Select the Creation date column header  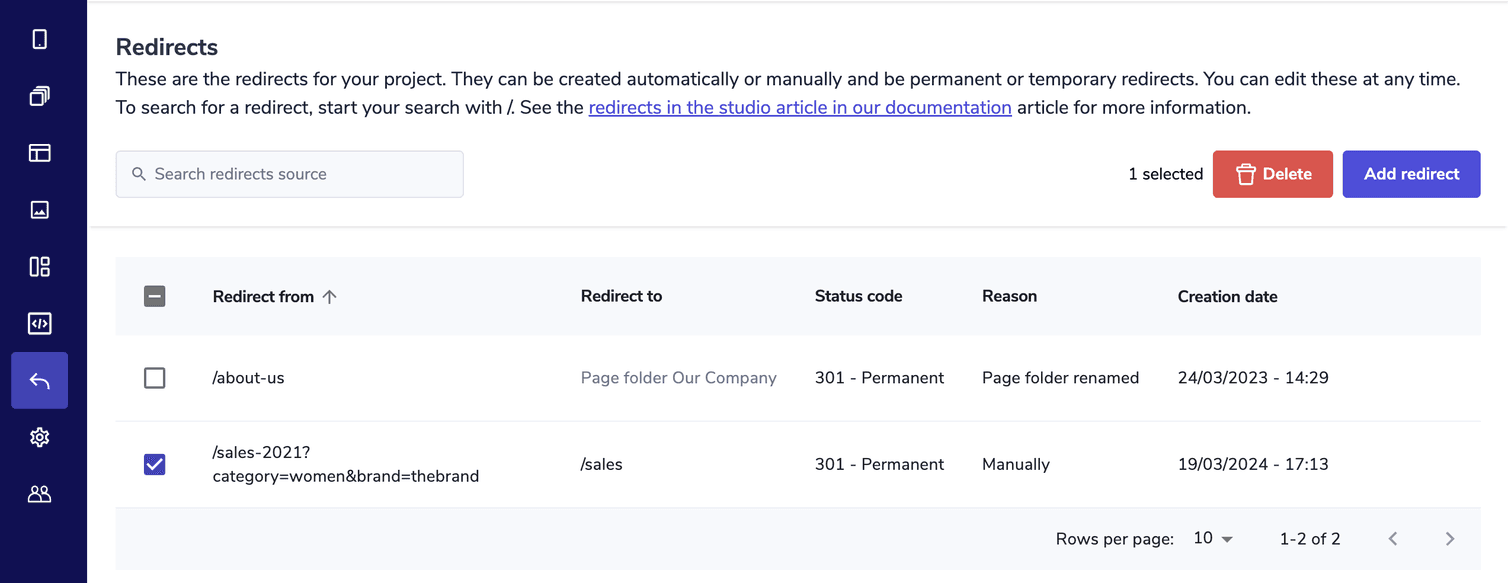[1227, 296]
